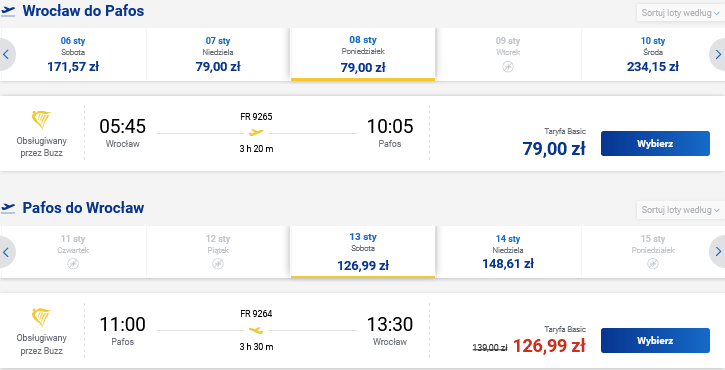
Task: Open the return Sortuj loty według dropdown
Action: 680,210
